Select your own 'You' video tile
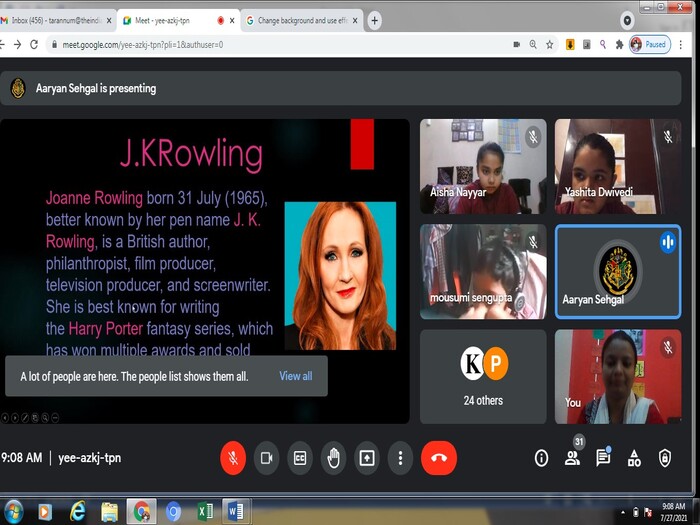700x525 pixels. 618,377
